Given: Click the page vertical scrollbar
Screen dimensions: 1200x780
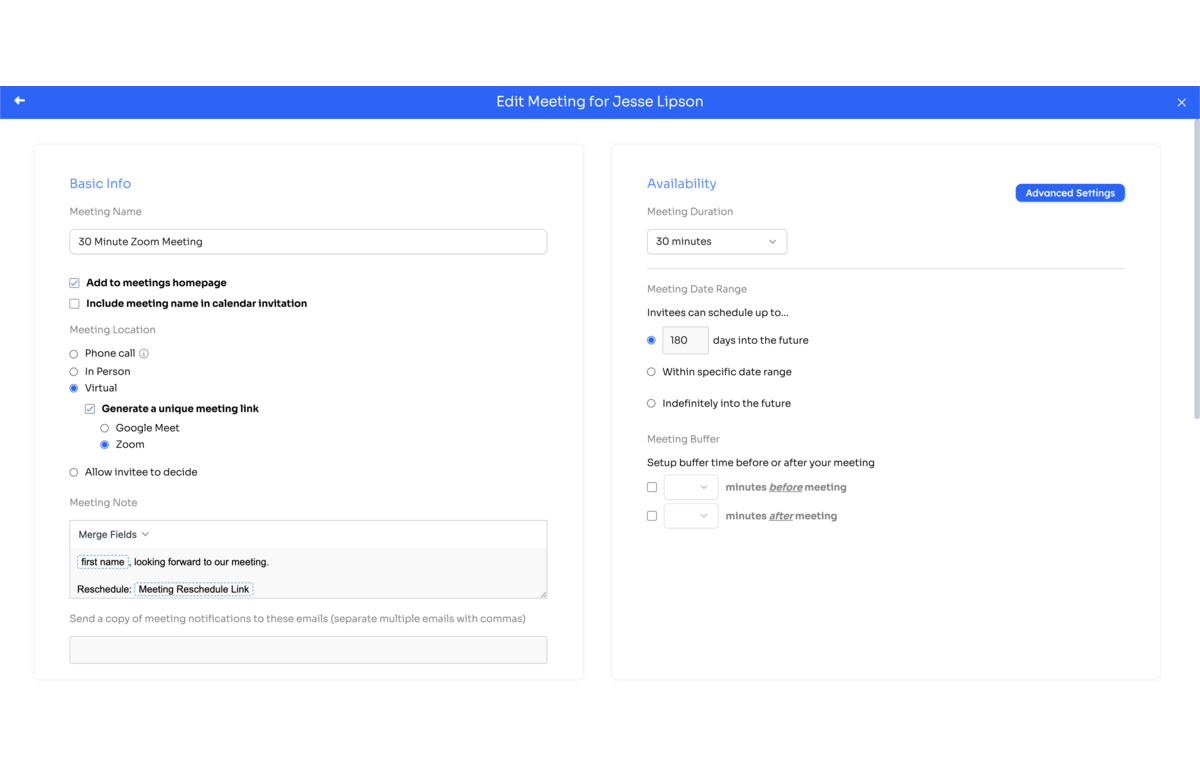Looking at the screenshot, I should tap(1196, 270).
